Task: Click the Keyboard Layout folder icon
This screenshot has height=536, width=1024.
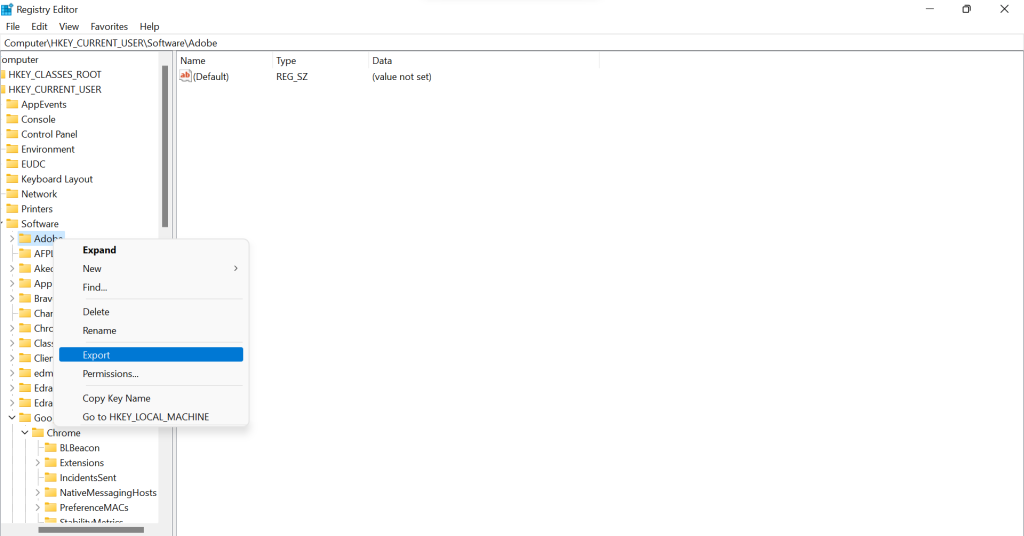Action: click(x=12, y=179)
